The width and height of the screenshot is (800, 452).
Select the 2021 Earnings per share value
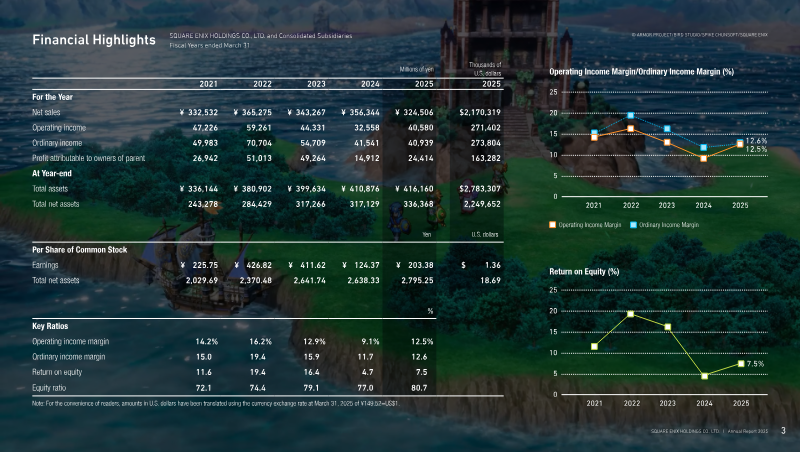point(199,265)
